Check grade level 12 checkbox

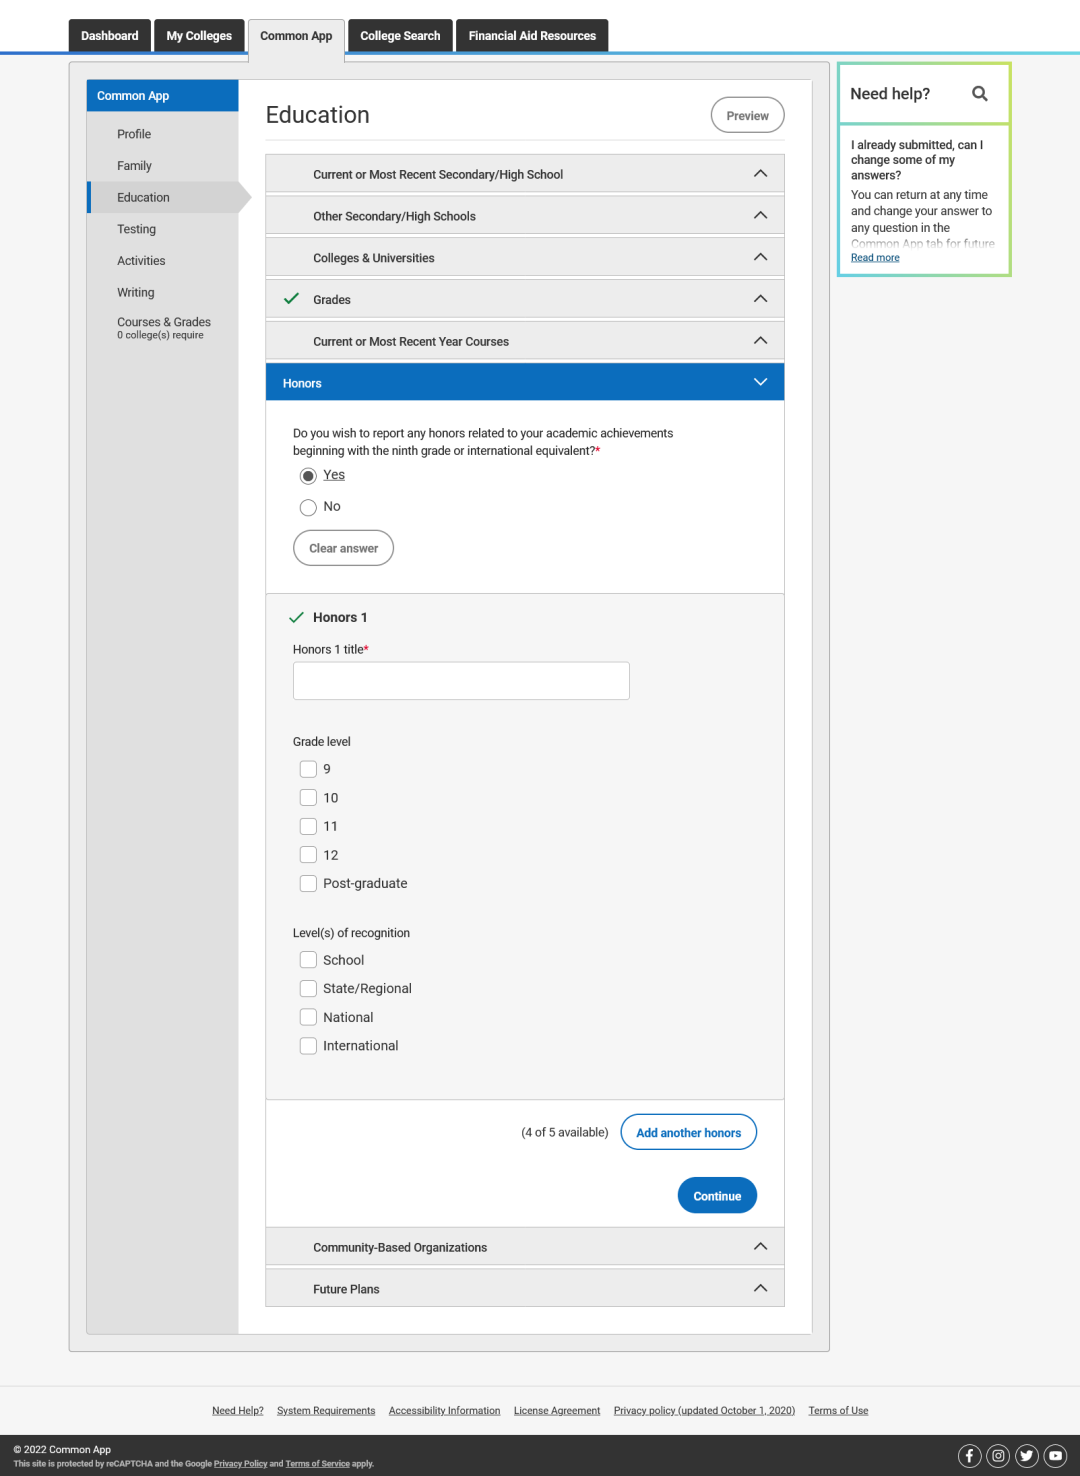308,855
